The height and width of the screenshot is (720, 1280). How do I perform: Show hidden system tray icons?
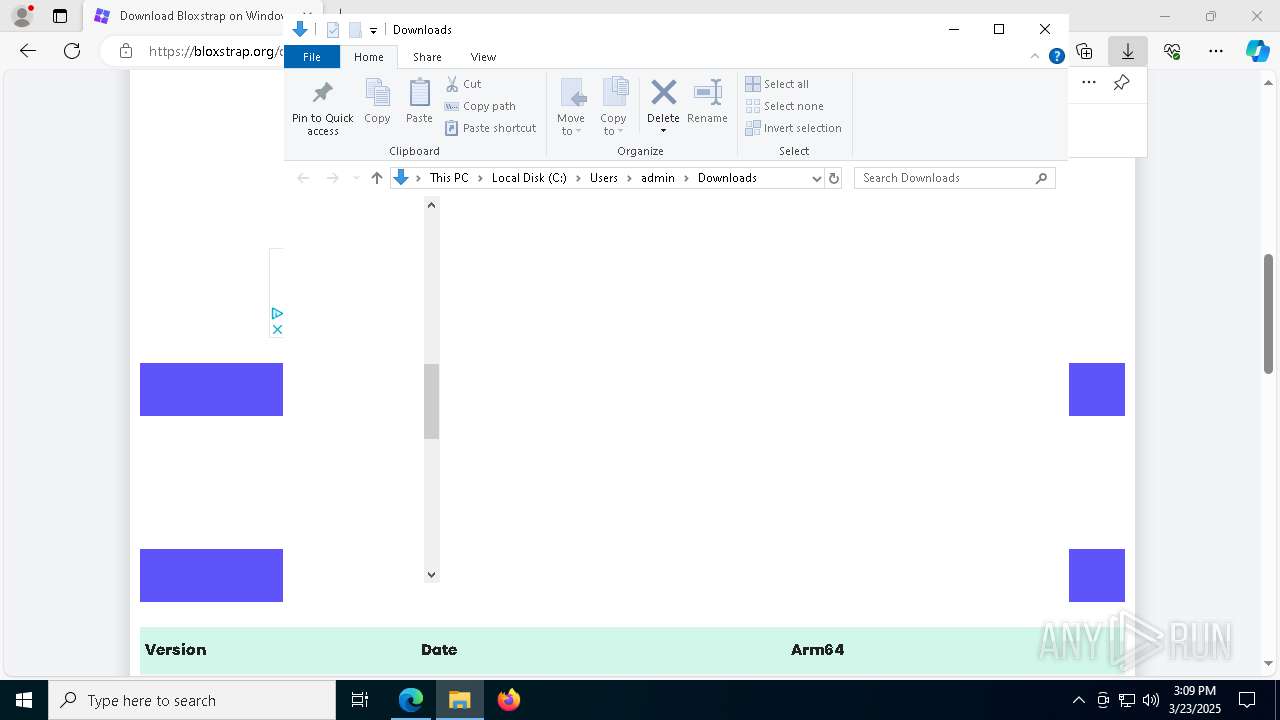pyautogui.click(x=1079, y=700)
